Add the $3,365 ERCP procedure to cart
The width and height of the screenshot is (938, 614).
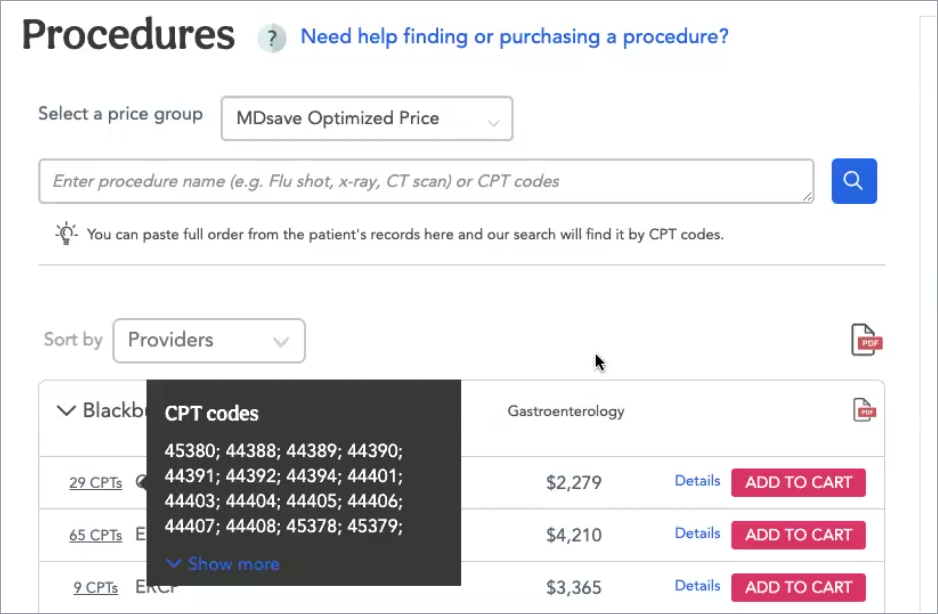(x=798, y=587)
